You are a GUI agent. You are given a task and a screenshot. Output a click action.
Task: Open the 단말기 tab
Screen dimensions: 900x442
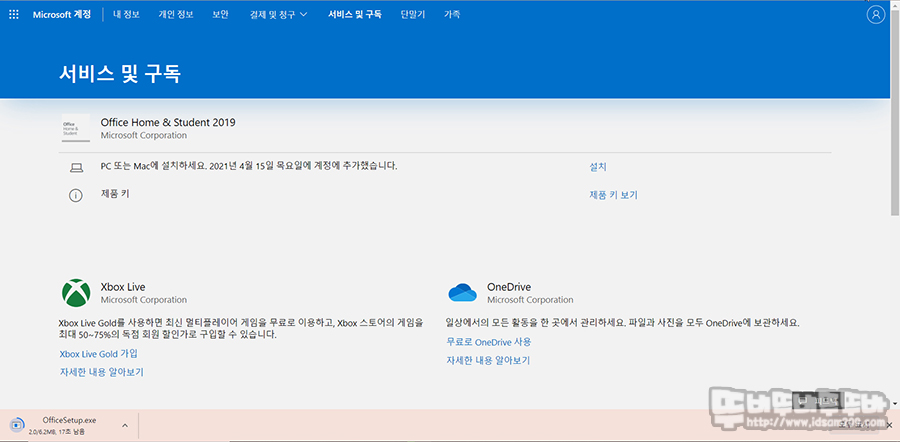click(x=413, y=15)
